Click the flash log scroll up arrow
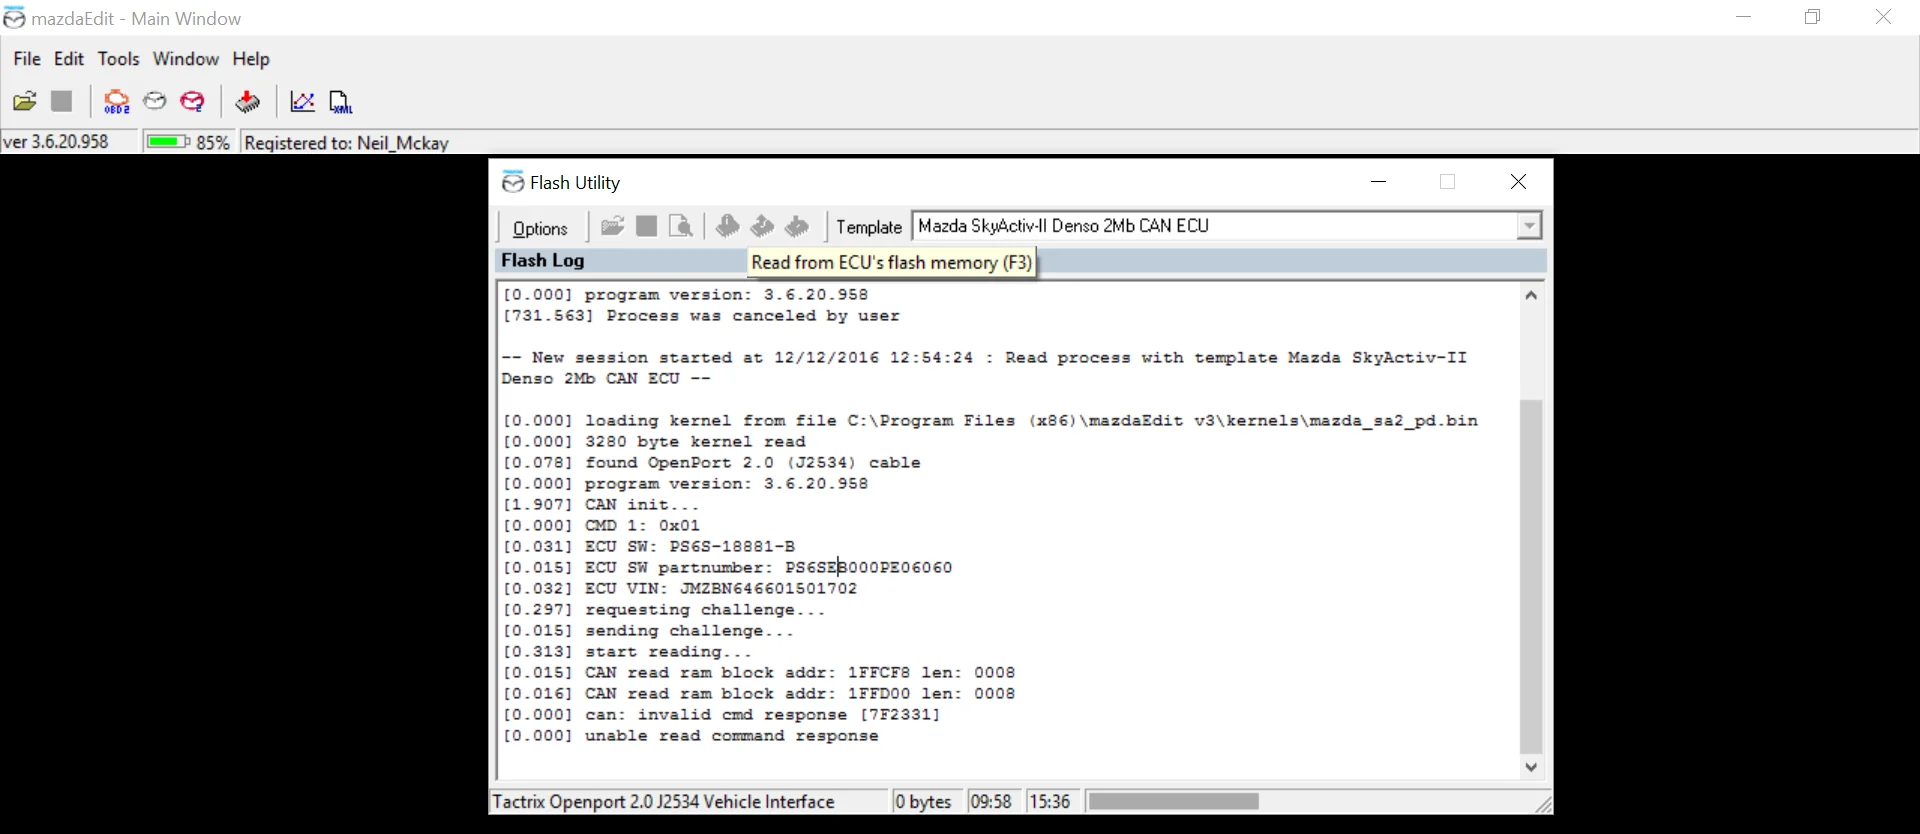 [1531, 295]
